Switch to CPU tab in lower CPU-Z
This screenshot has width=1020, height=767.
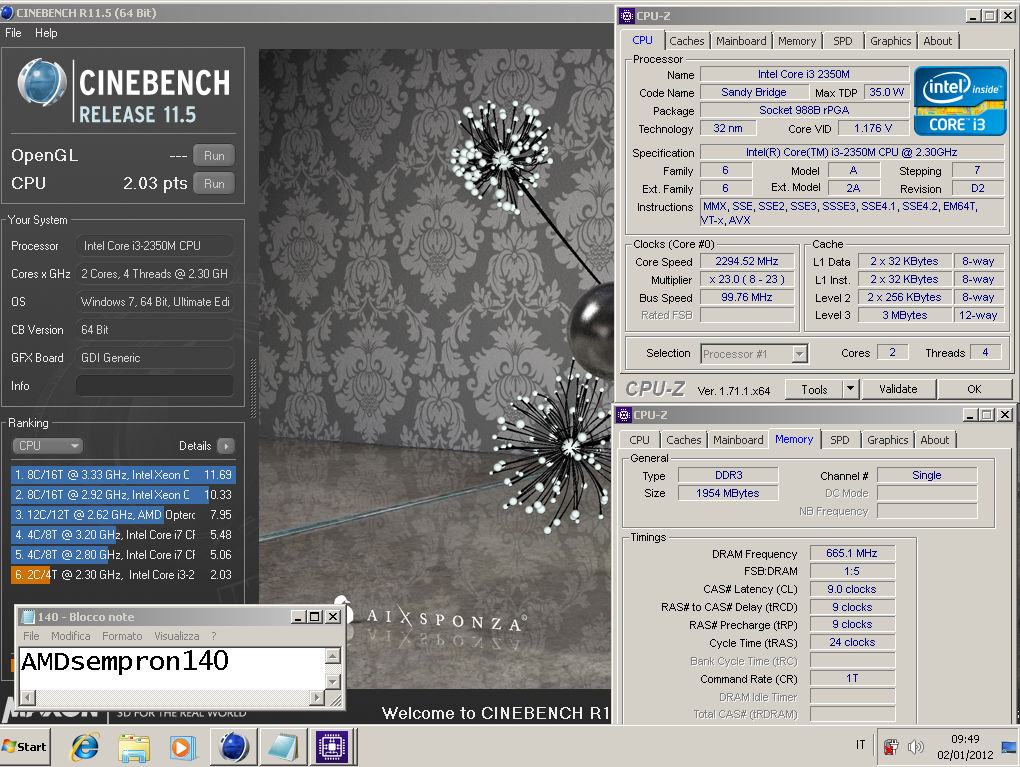click(639, 440)
